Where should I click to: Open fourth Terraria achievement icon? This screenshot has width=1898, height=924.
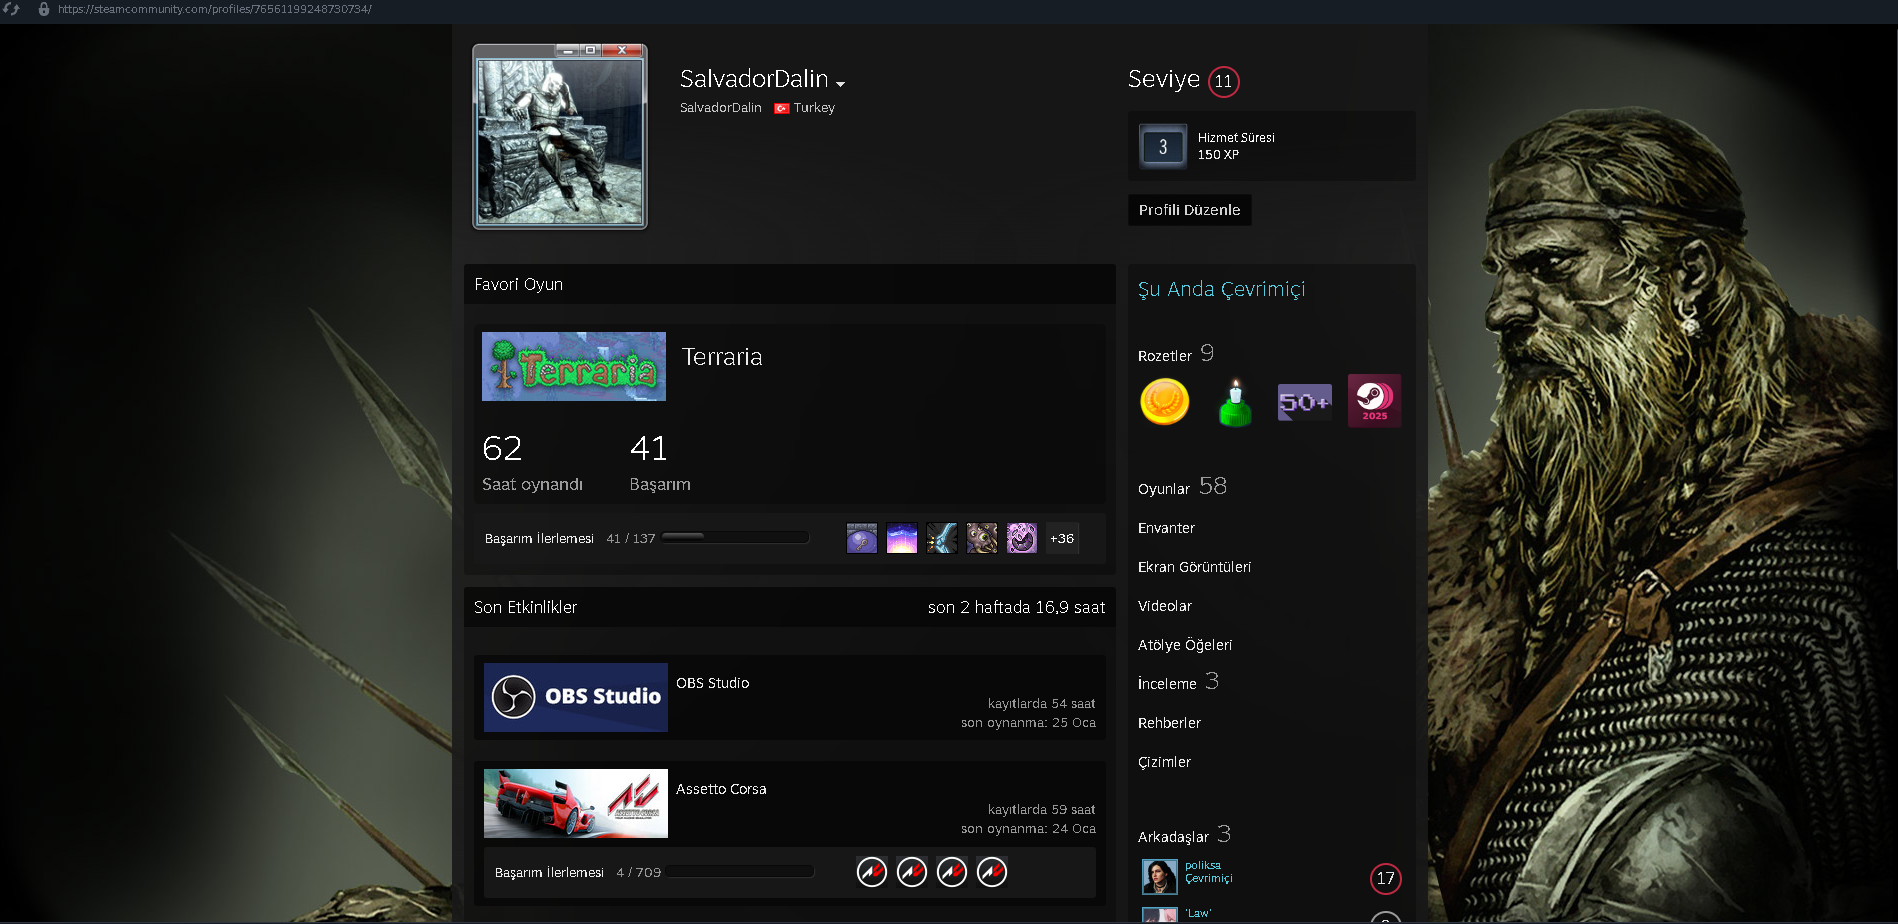(982, 538)
